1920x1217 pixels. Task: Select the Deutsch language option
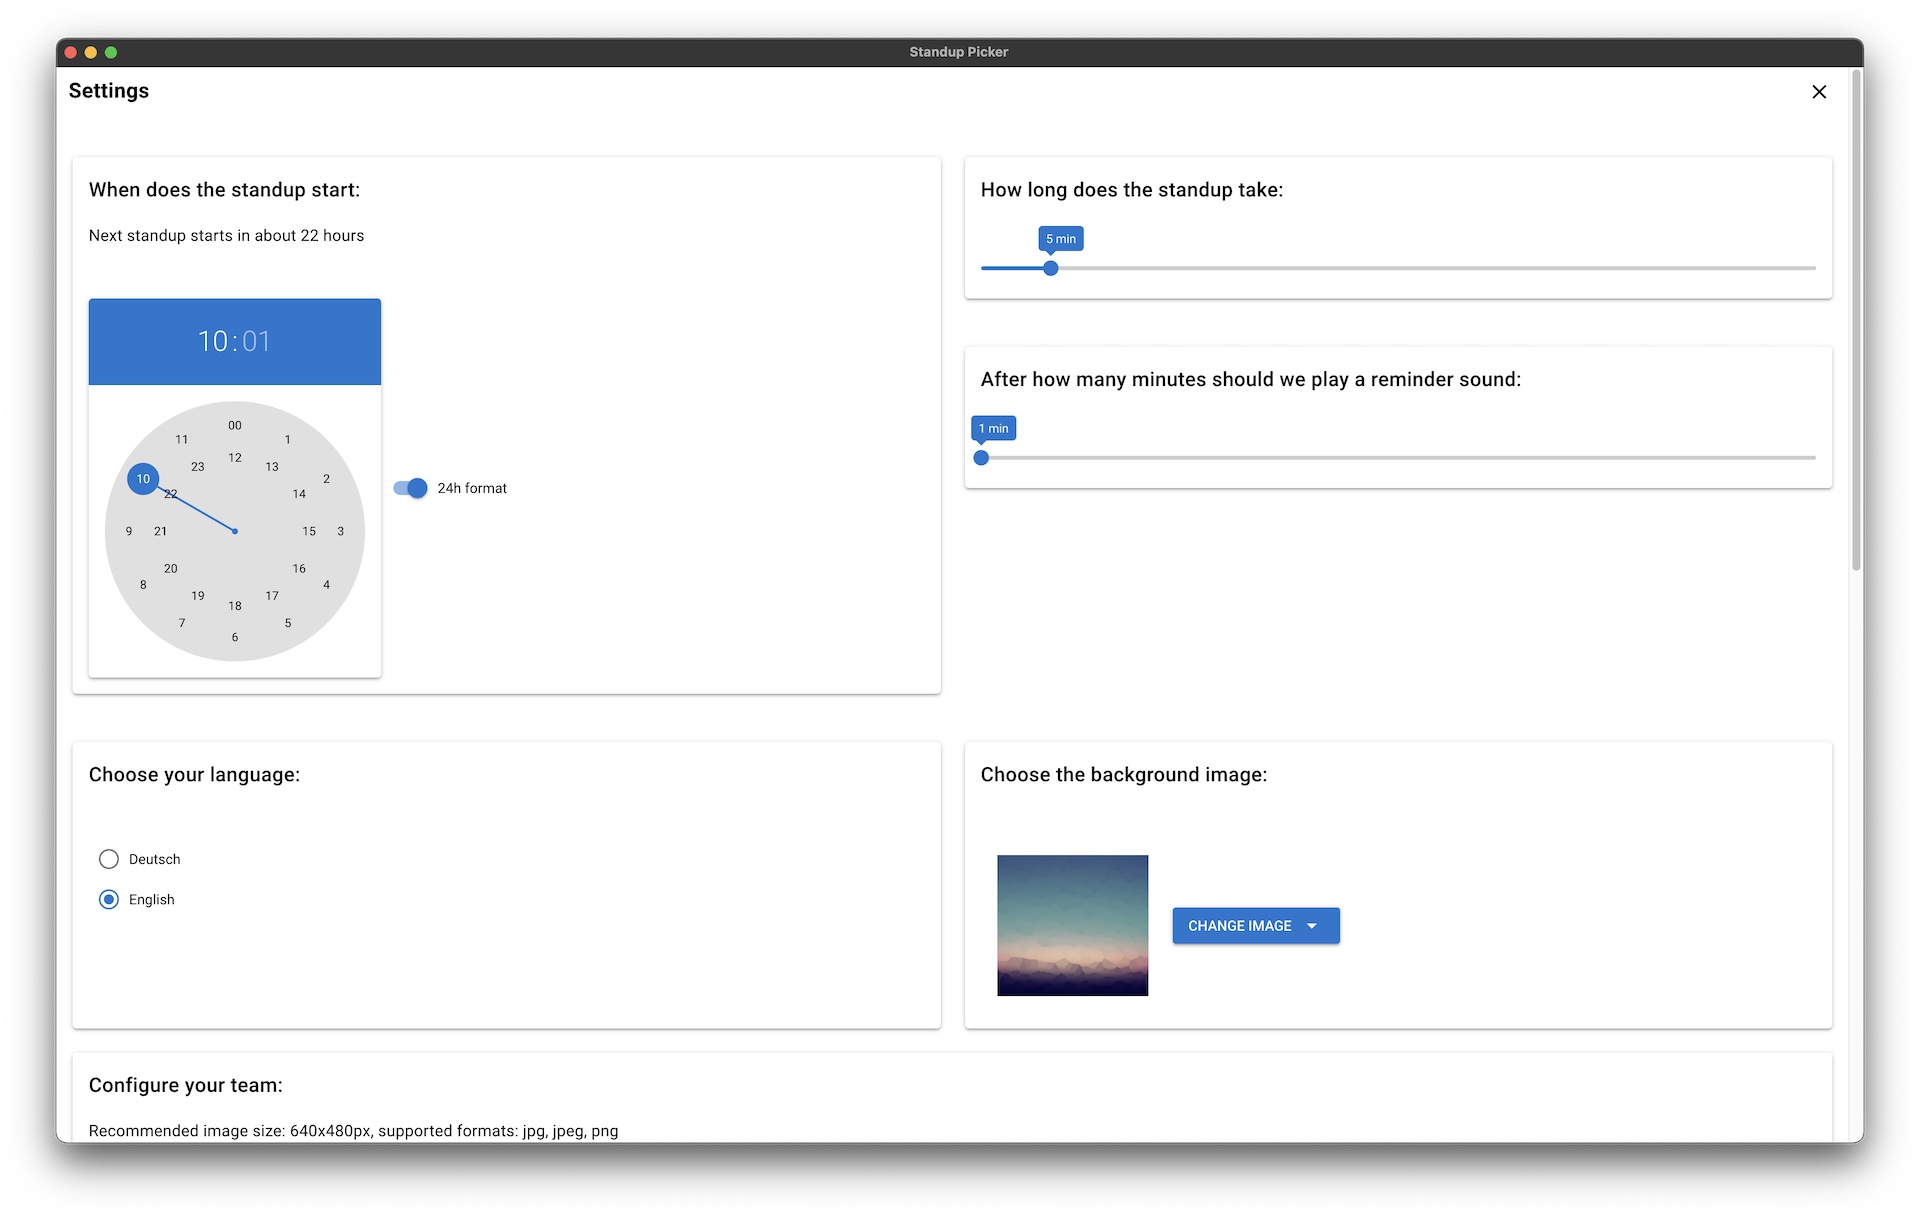click(109, 859)
